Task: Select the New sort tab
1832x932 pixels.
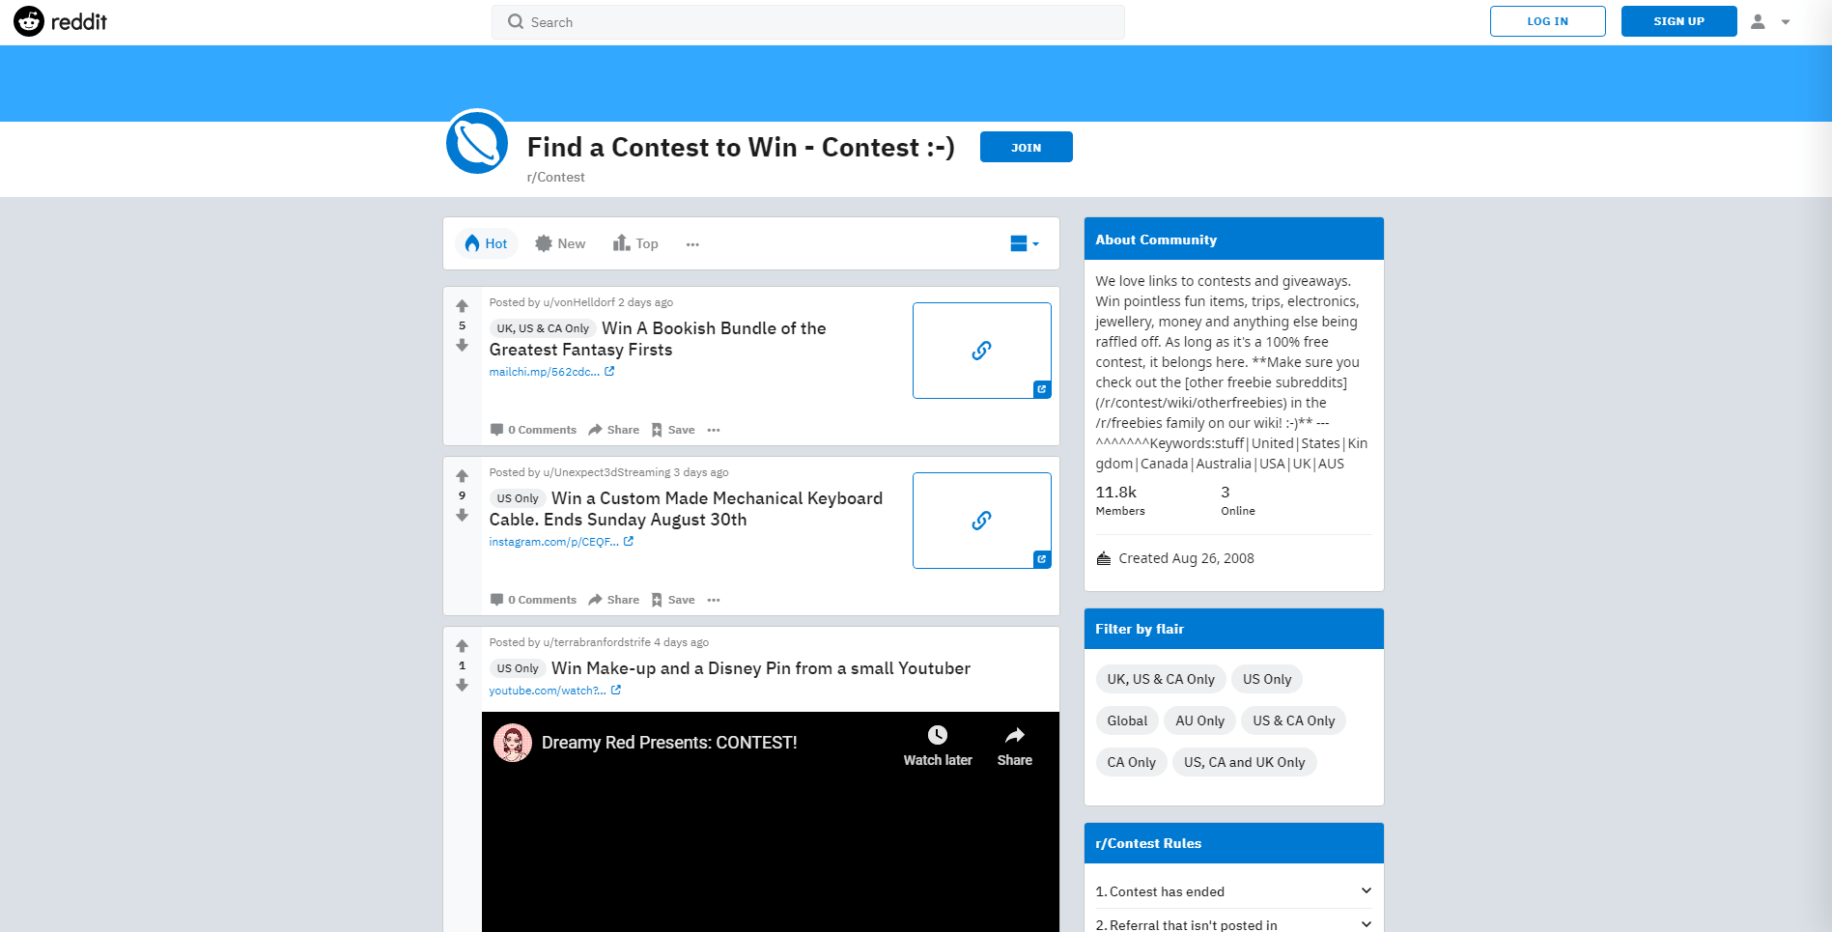Action: [560, 243]
